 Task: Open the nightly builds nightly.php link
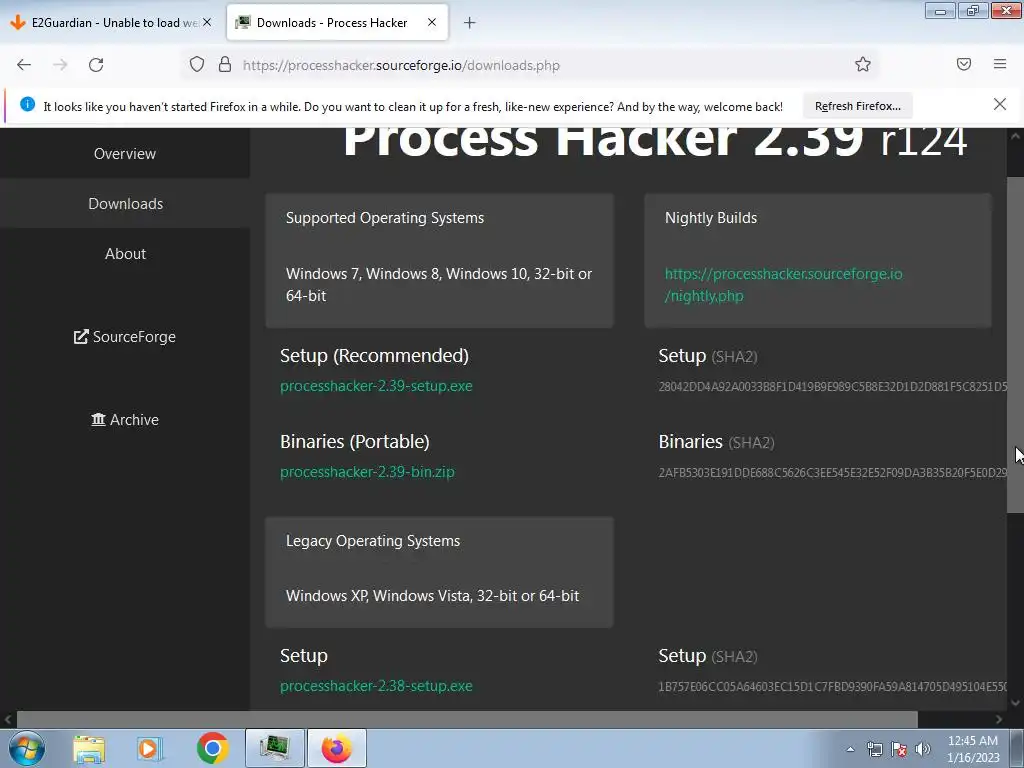click(x=783, y=285)
